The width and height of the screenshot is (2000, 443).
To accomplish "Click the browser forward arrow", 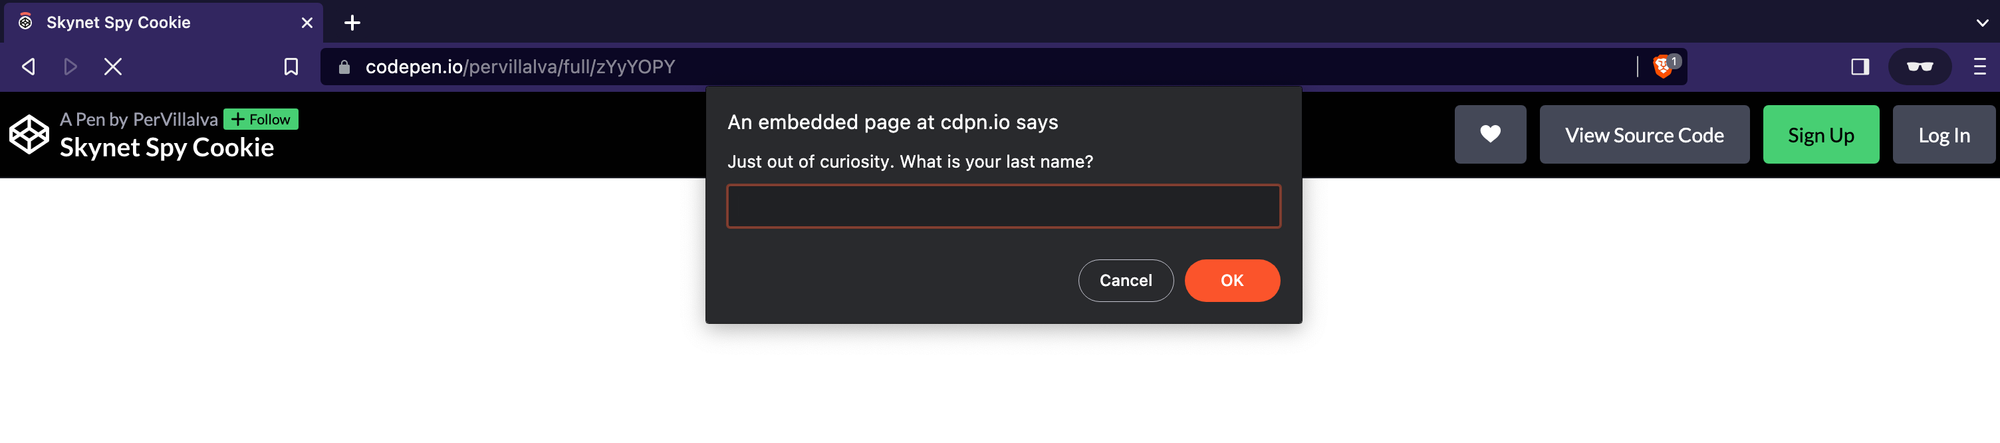I will pyautogui.click(x=70, y=66).
